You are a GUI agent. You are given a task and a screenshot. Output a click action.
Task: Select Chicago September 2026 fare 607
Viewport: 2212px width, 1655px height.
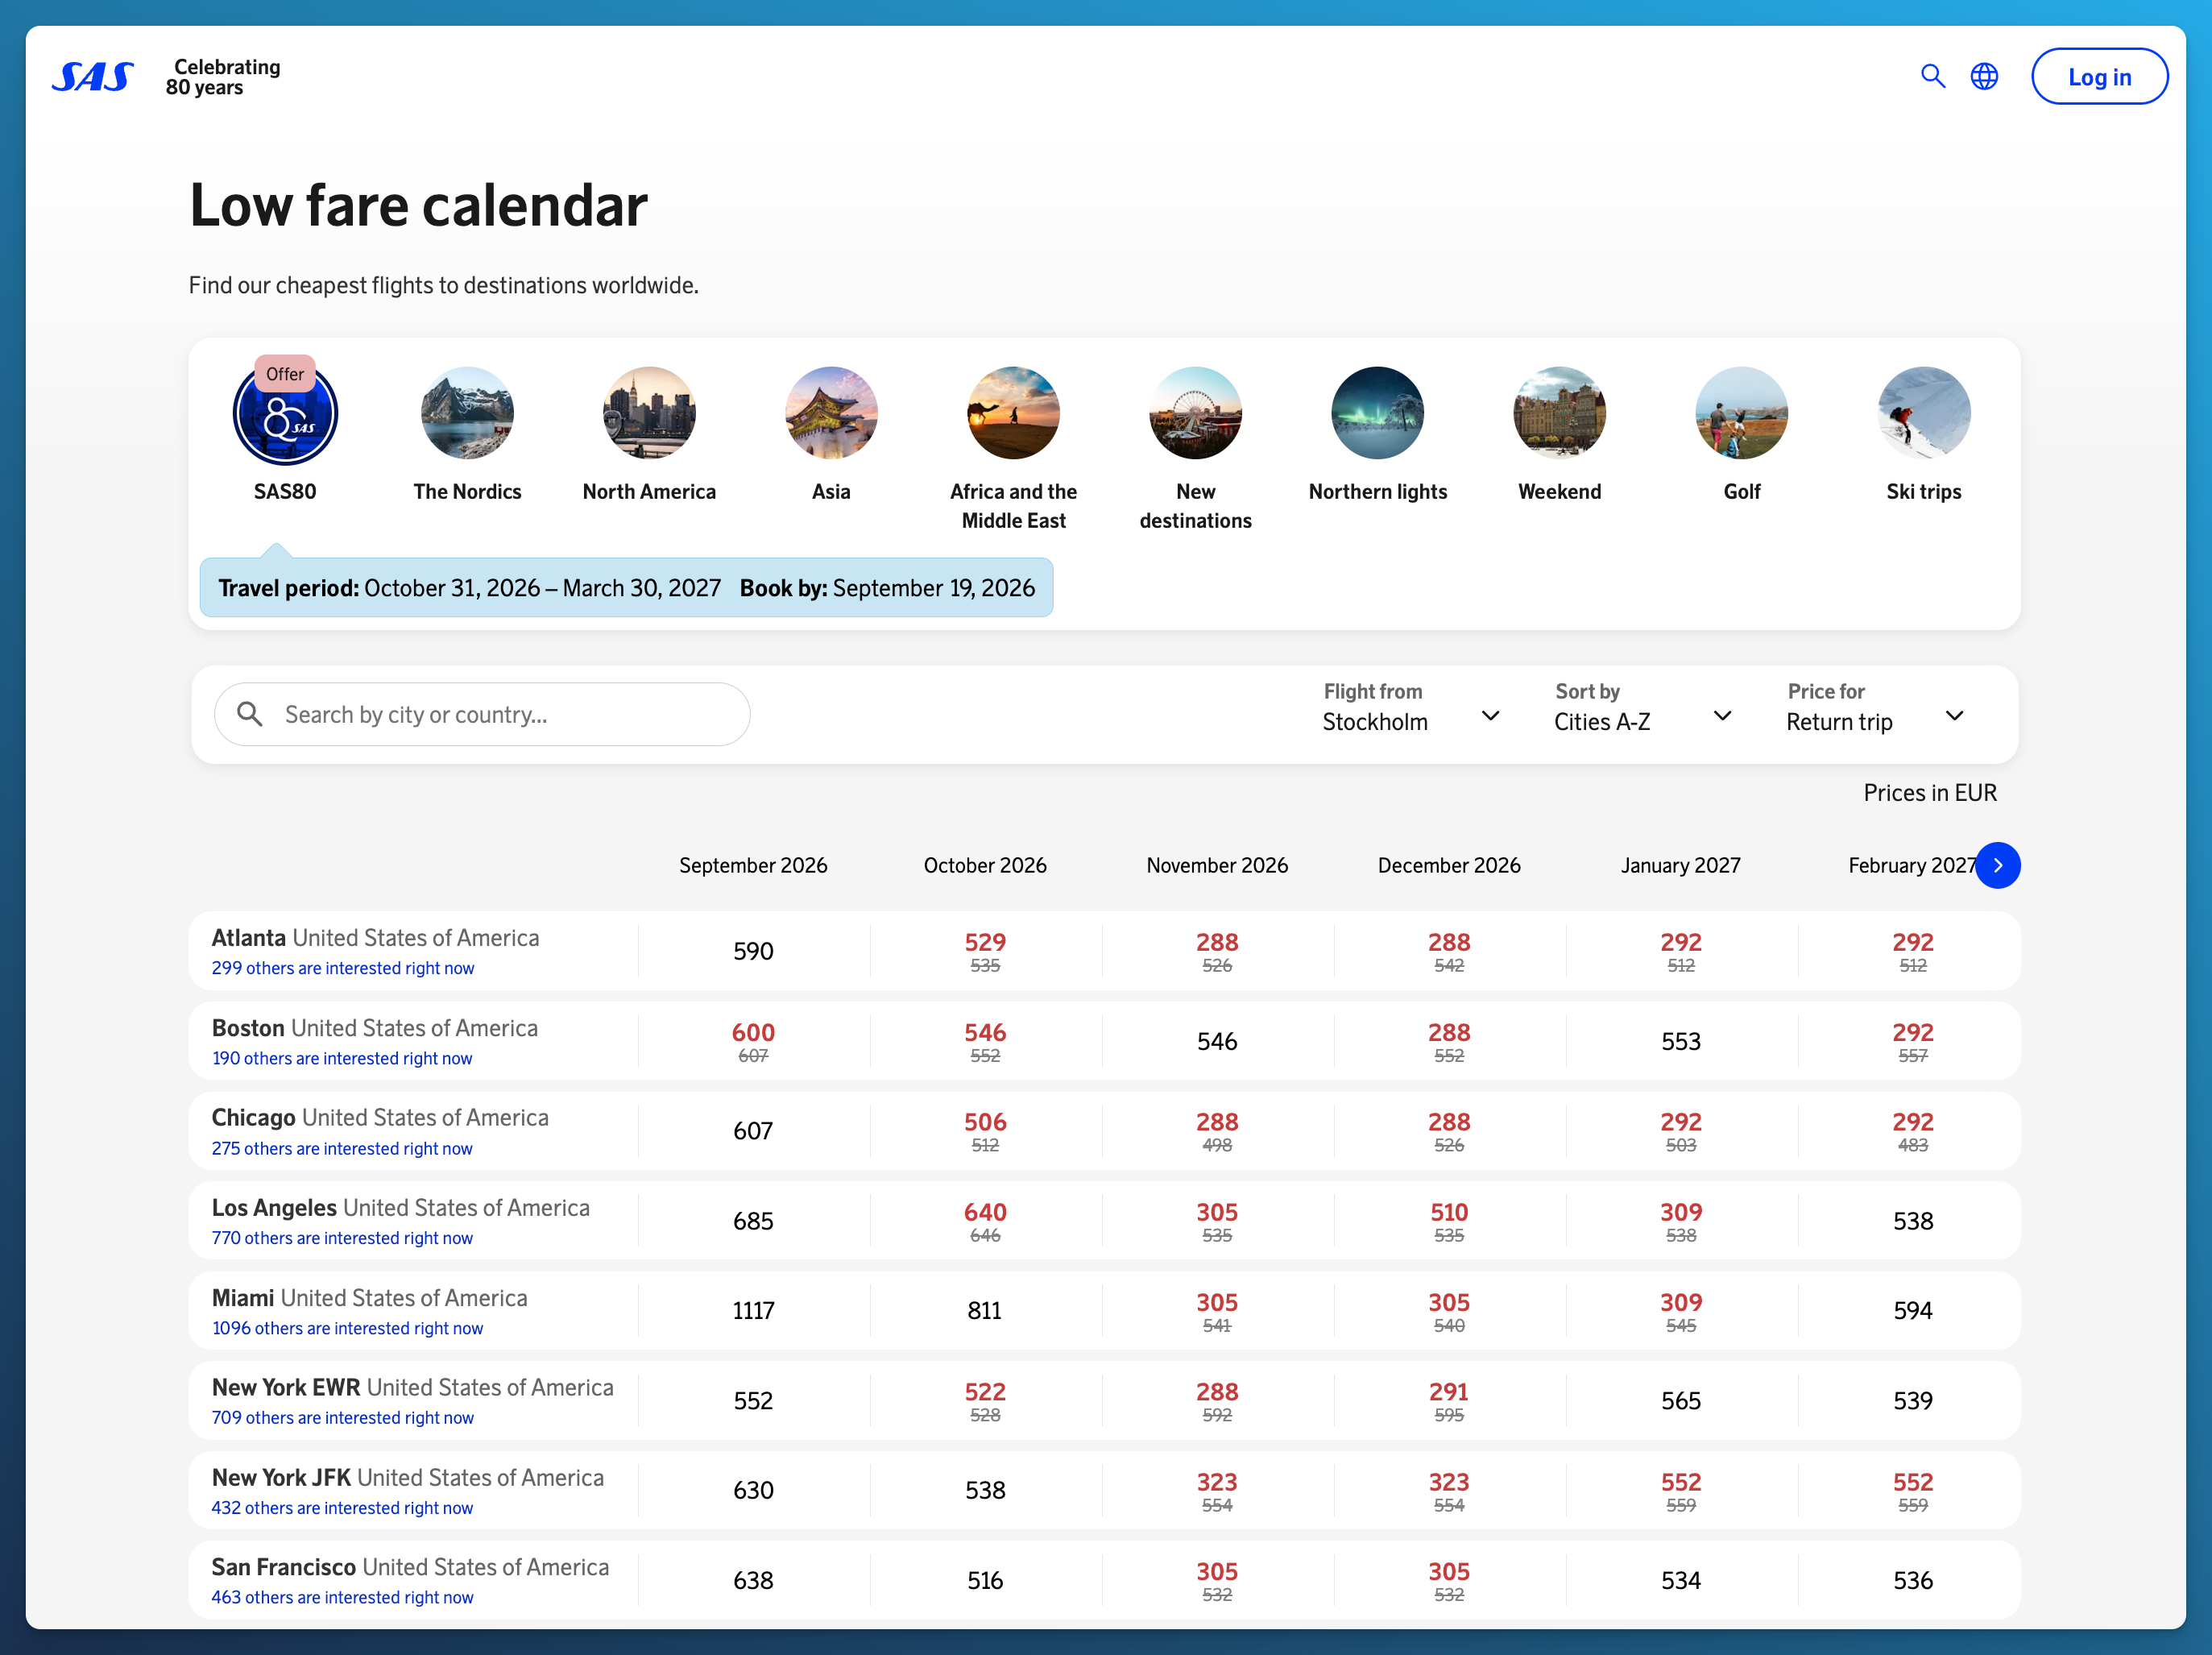(753, 1131)
